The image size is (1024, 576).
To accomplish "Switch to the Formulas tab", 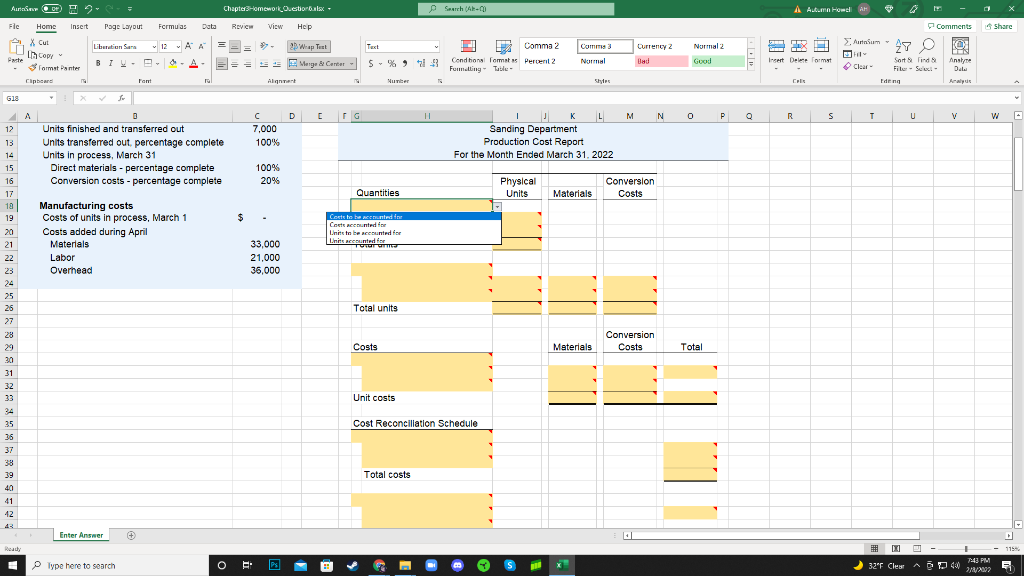I will coord(172,27).
